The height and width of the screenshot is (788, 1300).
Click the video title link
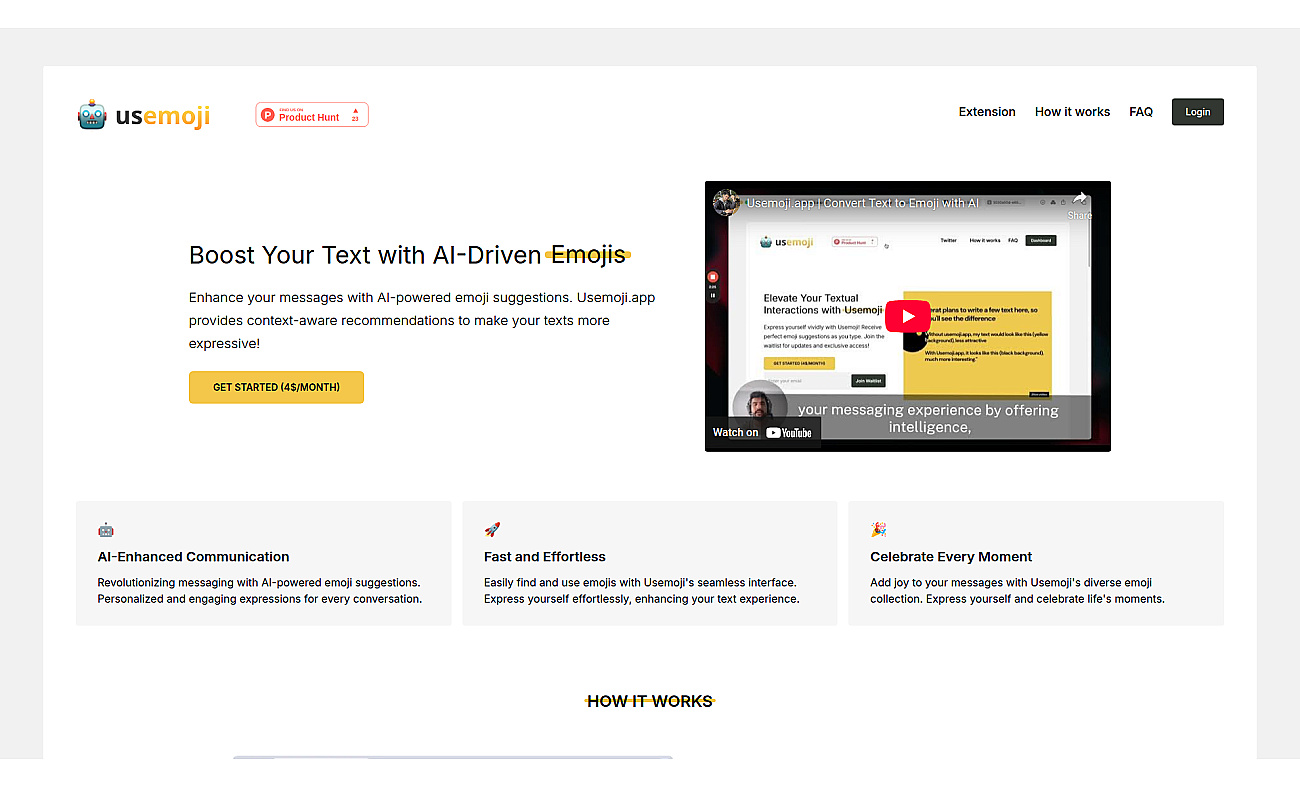click(x=862, y=203)
